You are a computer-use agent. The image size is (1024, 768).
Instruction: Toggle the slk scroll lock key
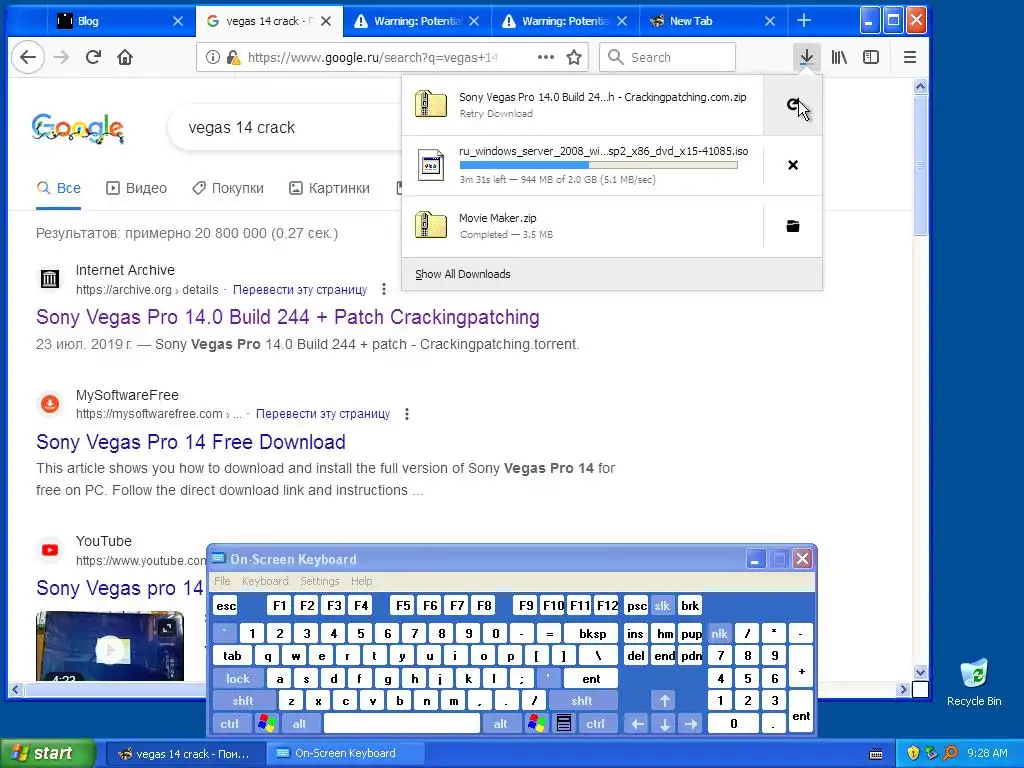point(662,606)
